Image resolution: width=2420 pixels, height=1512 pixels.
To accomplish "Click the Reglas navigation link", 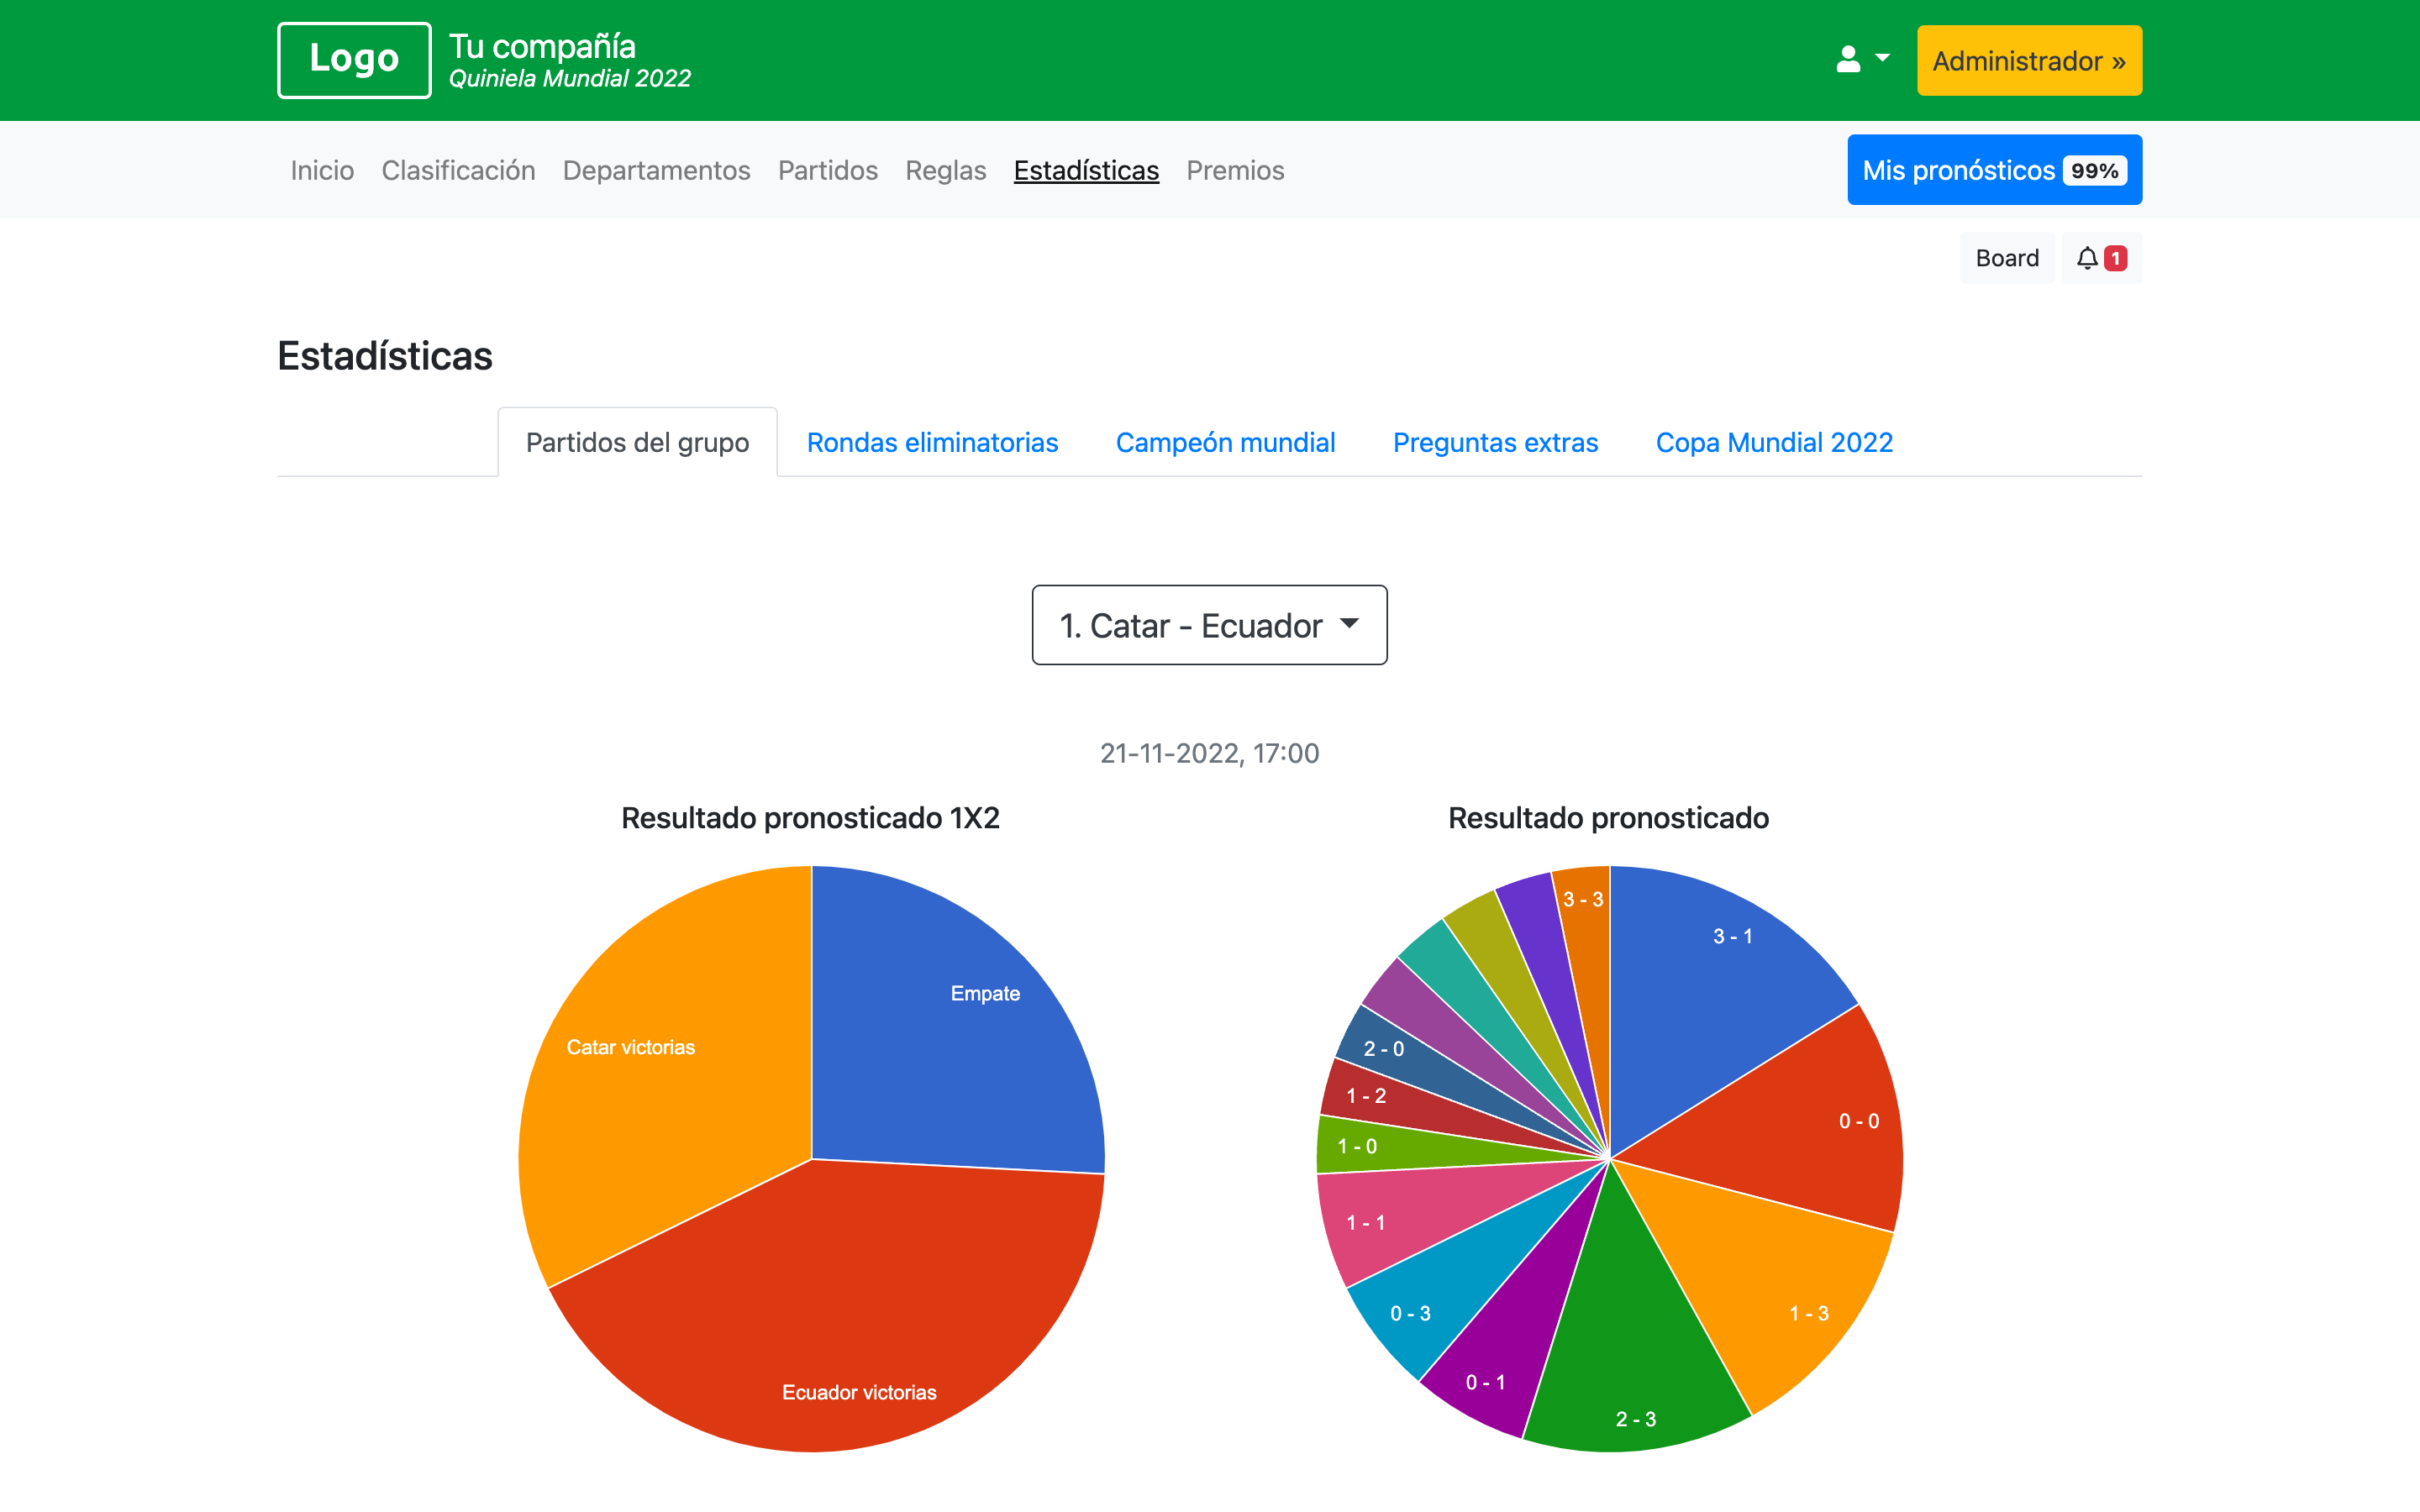I will [x=945, y=170].
